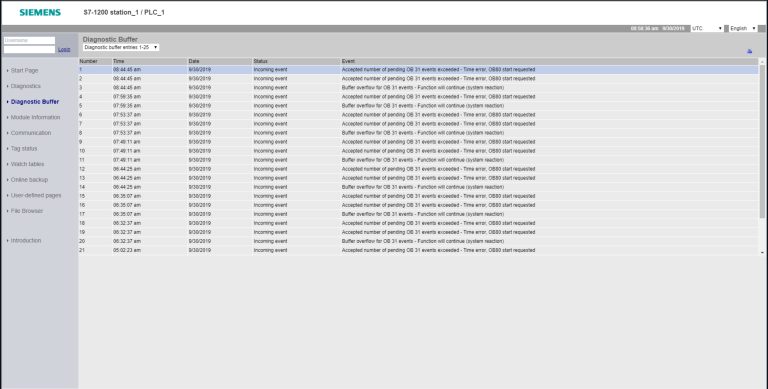768x389 pixels.
Task: Click the Diagnostic Buffer page heading
Action: pyautogui.click(x=110, y=39)
